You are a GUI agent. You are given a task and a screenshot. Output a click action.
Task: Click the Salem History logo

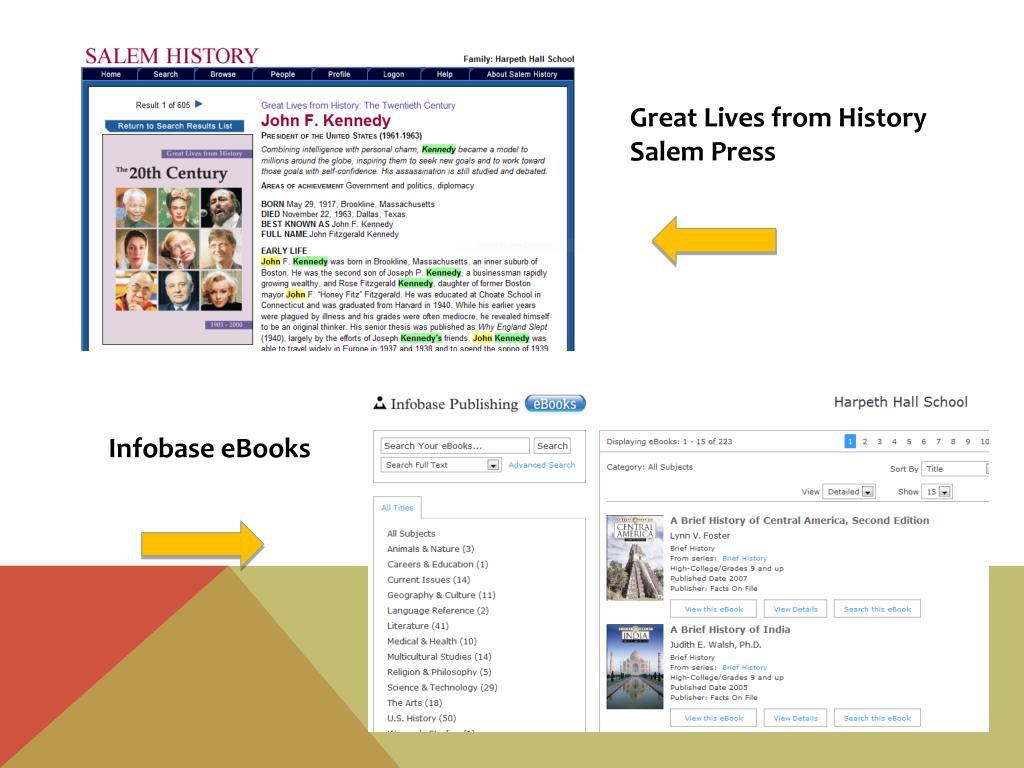172,56
